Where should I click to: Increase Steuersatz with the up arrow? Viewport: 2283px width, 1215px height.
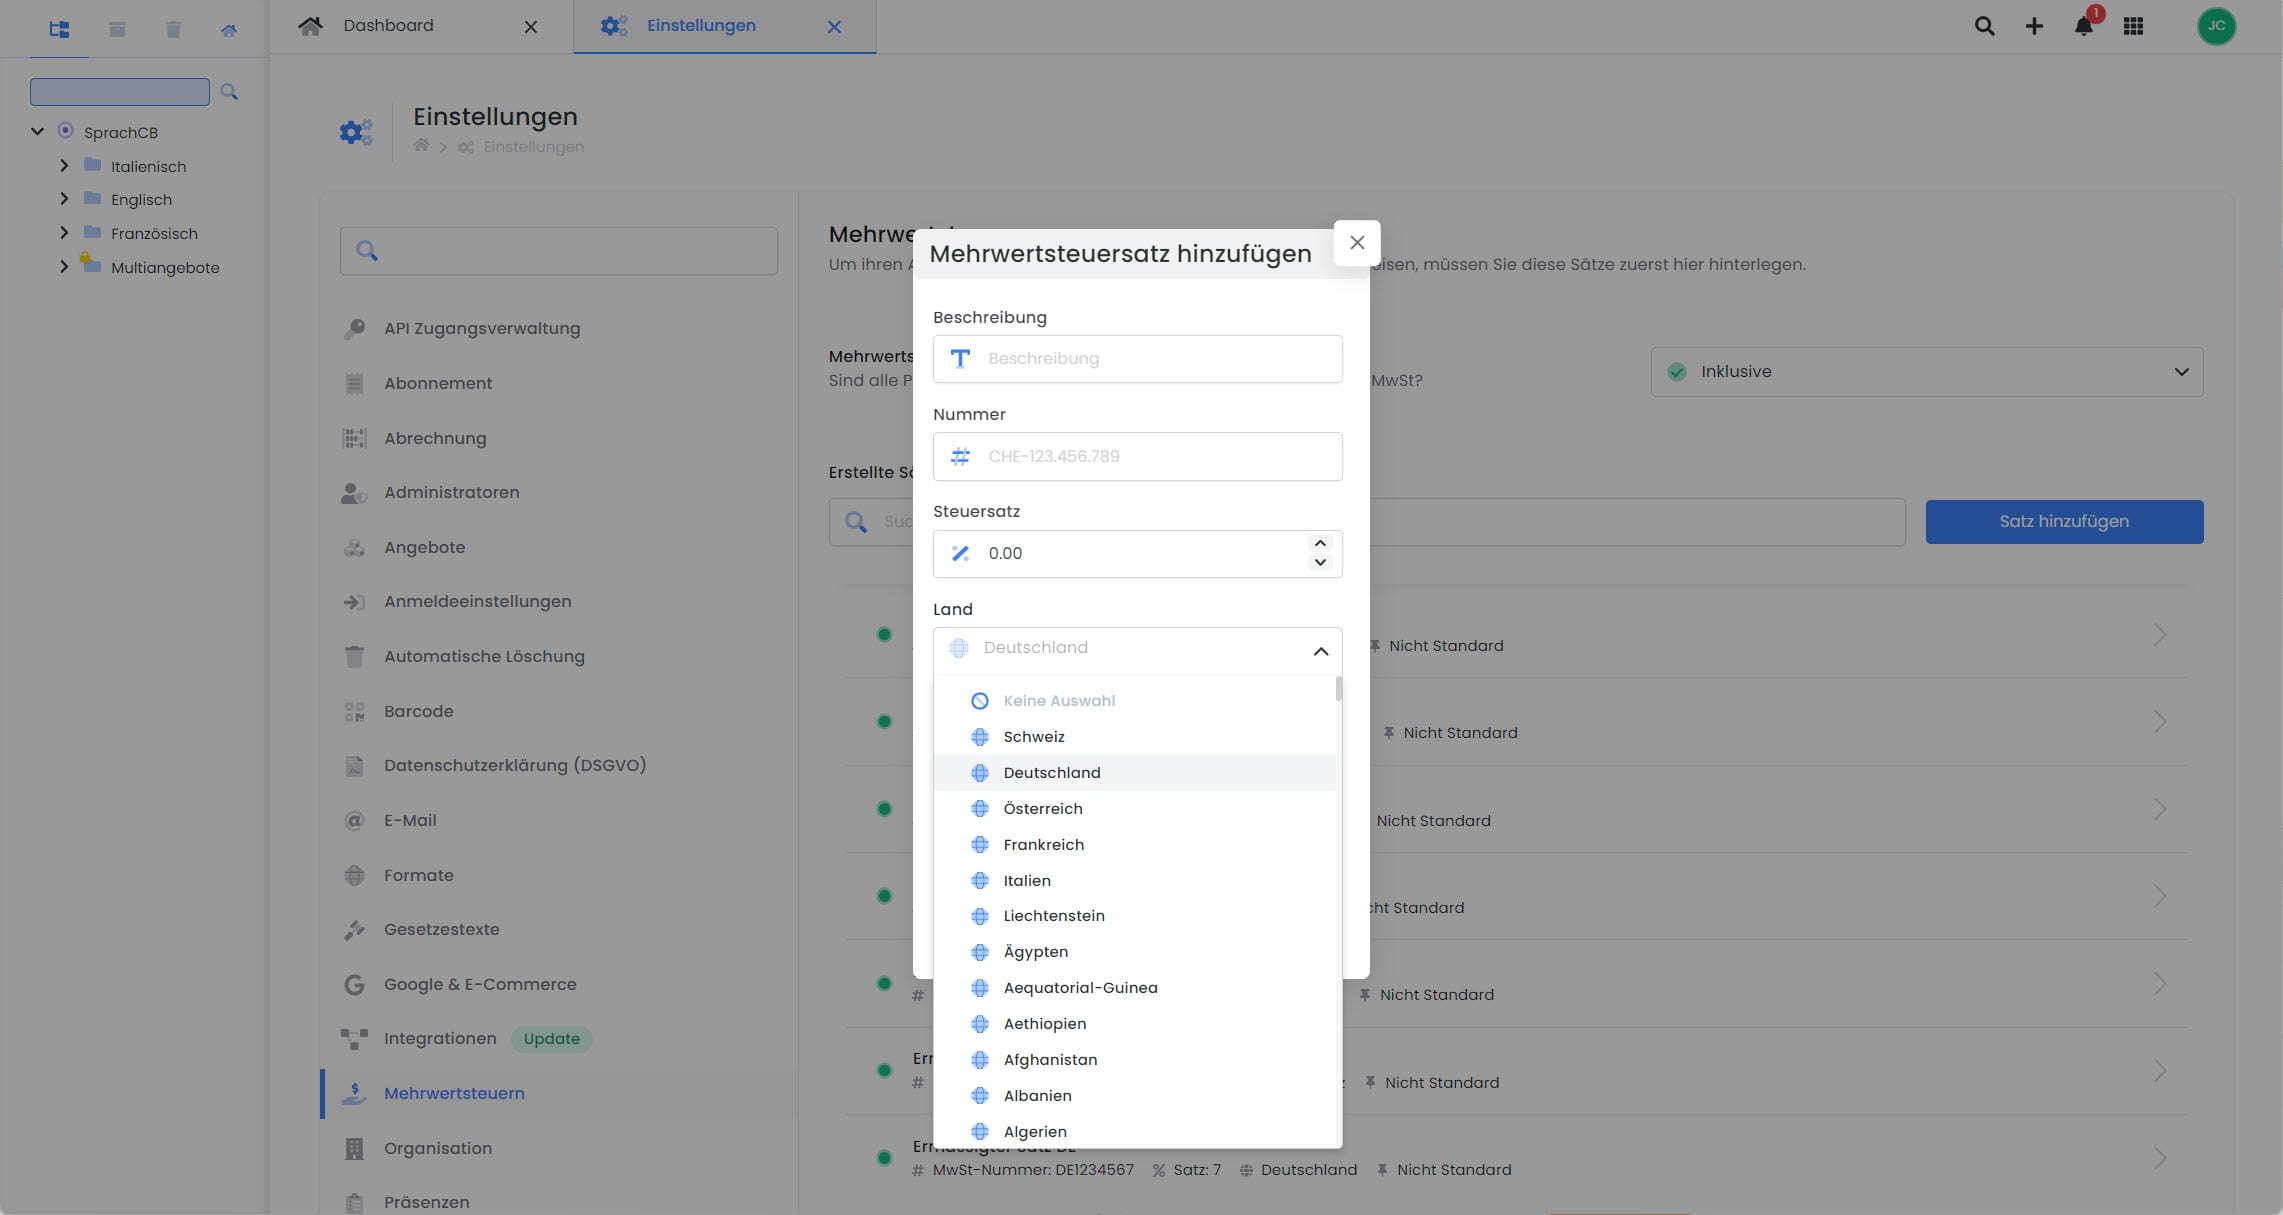point(1320,543)
